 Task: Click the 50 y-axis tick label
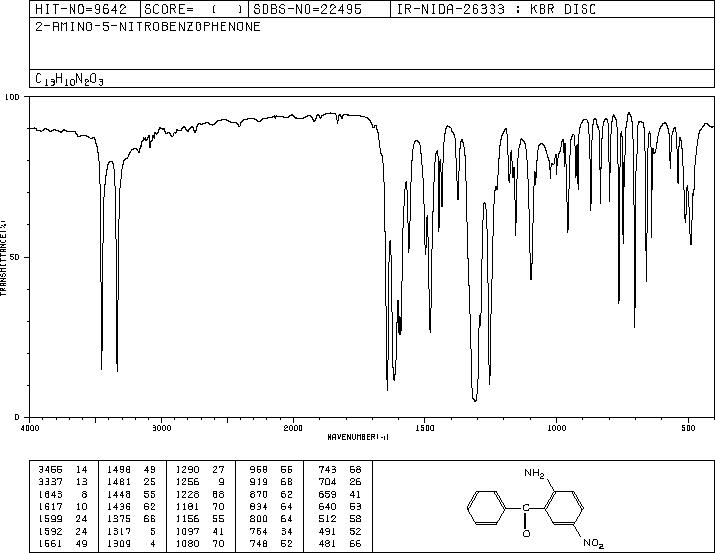pyautogui.click(x=15, y=257)
